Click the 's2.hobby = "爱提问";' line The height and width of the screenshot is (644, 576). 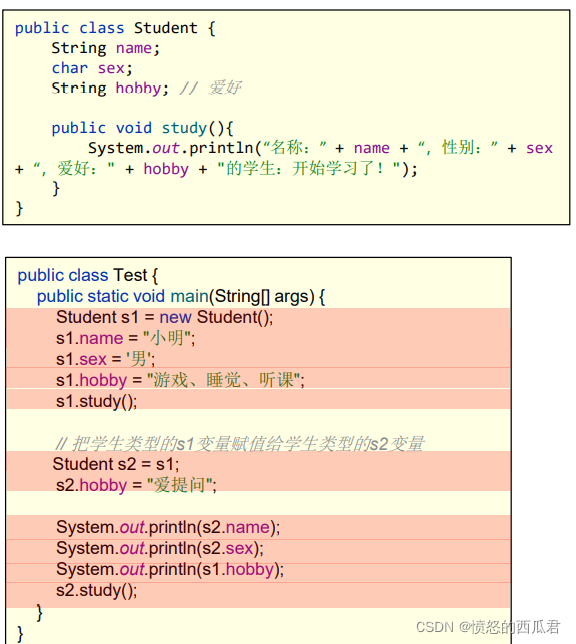pyautogui.click(x=136, y=485)
